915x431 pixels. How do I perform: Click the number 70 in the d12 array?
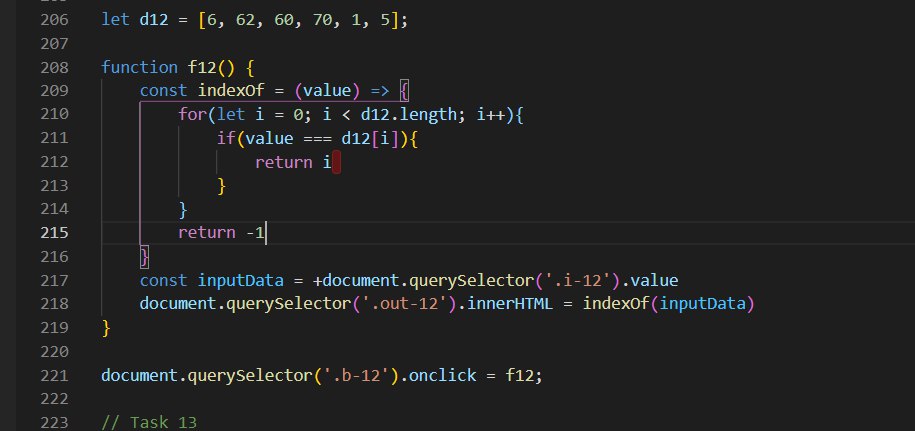(322, 20)
